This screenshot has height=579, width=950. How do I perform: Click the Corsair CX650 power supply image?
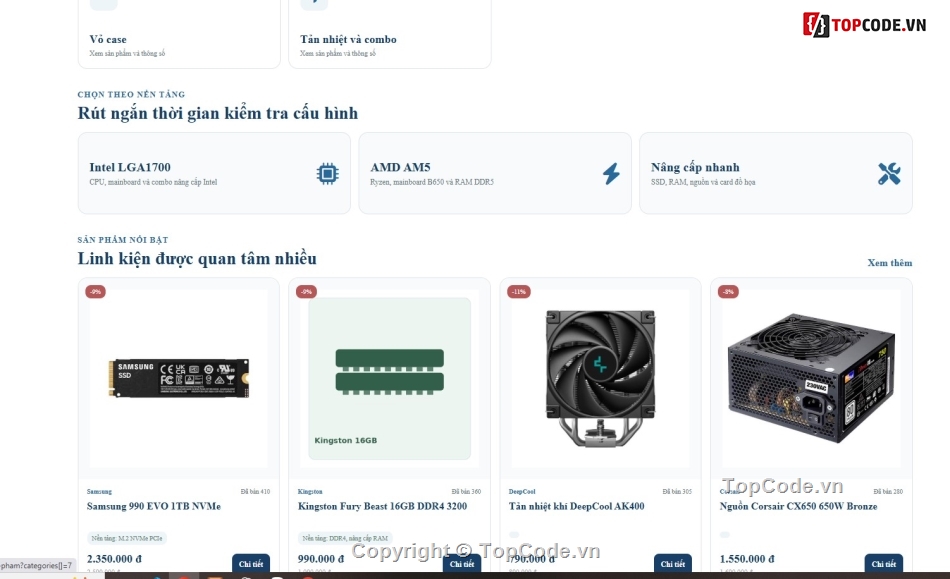click(811, 378)
